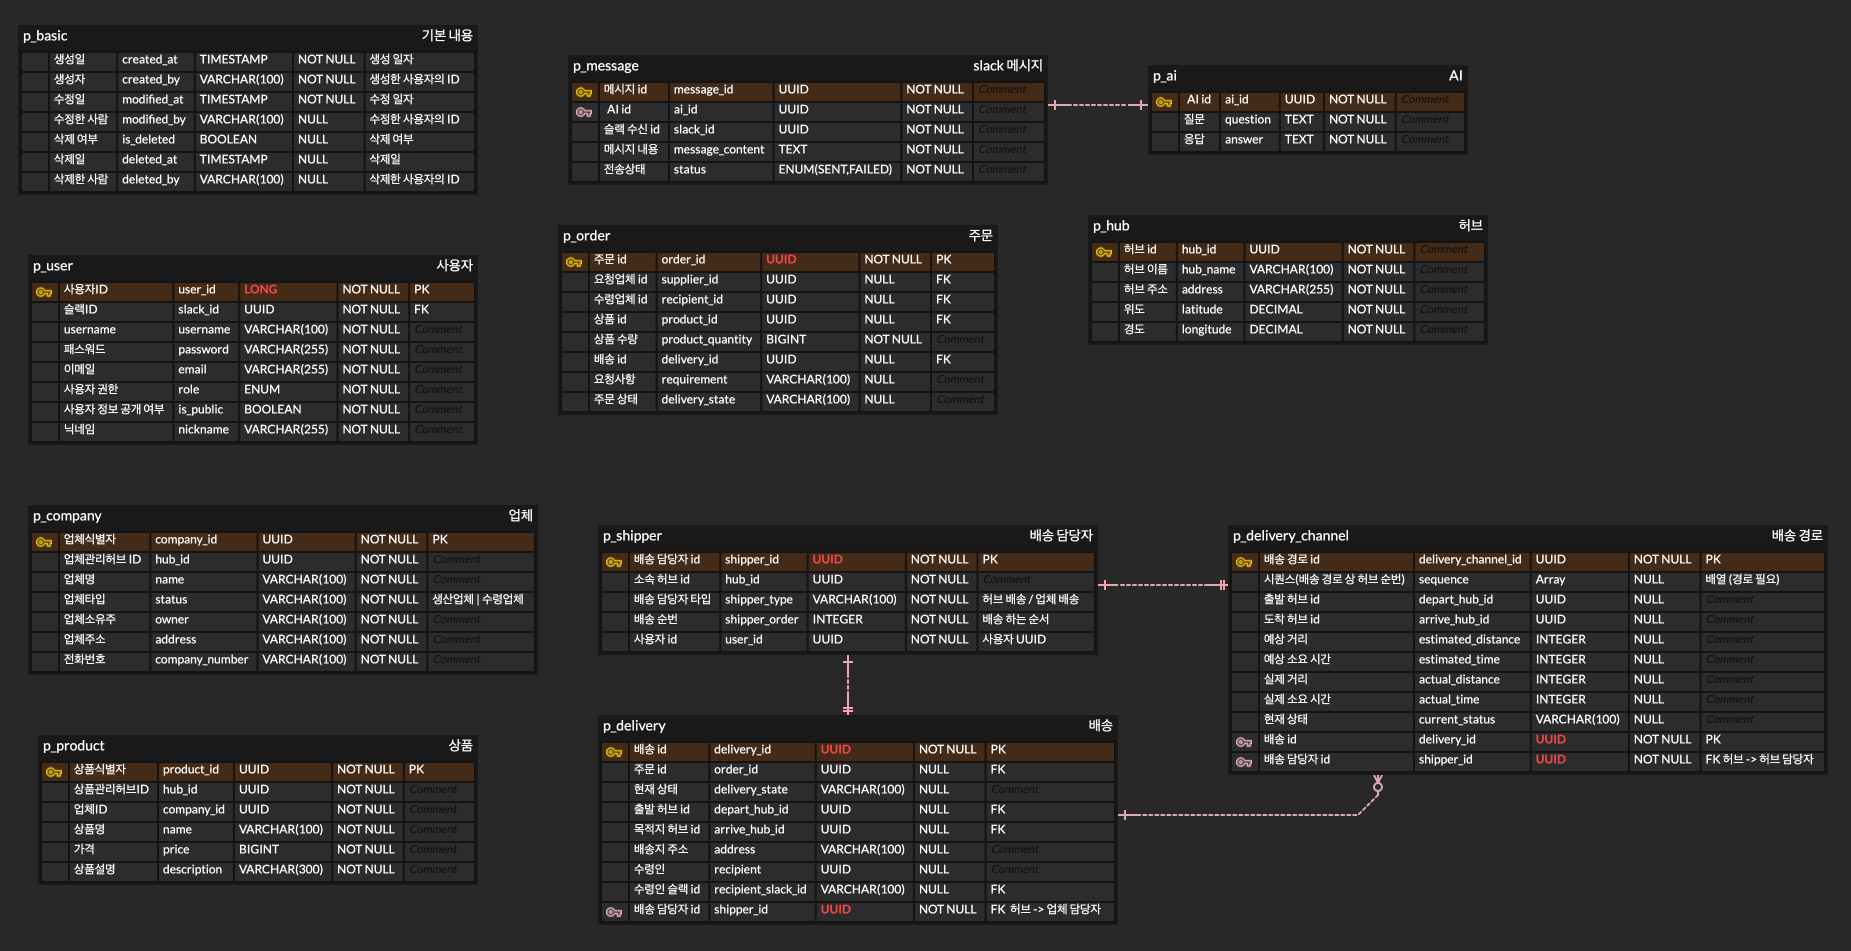Click the primary key icon beside message_id

pyautogui.click(x=584, y=91)
